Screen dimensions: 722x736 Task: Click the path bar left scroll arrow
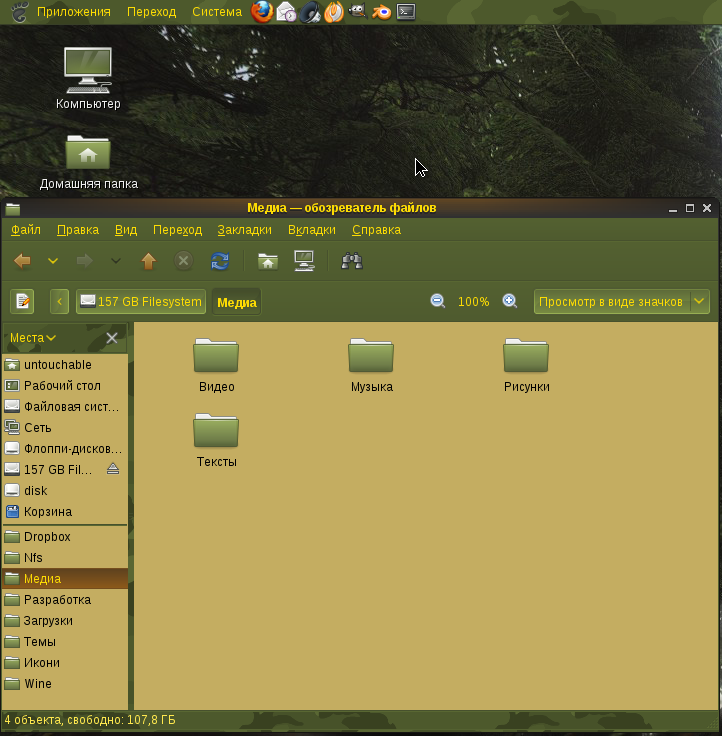click(x=59, y=301)
